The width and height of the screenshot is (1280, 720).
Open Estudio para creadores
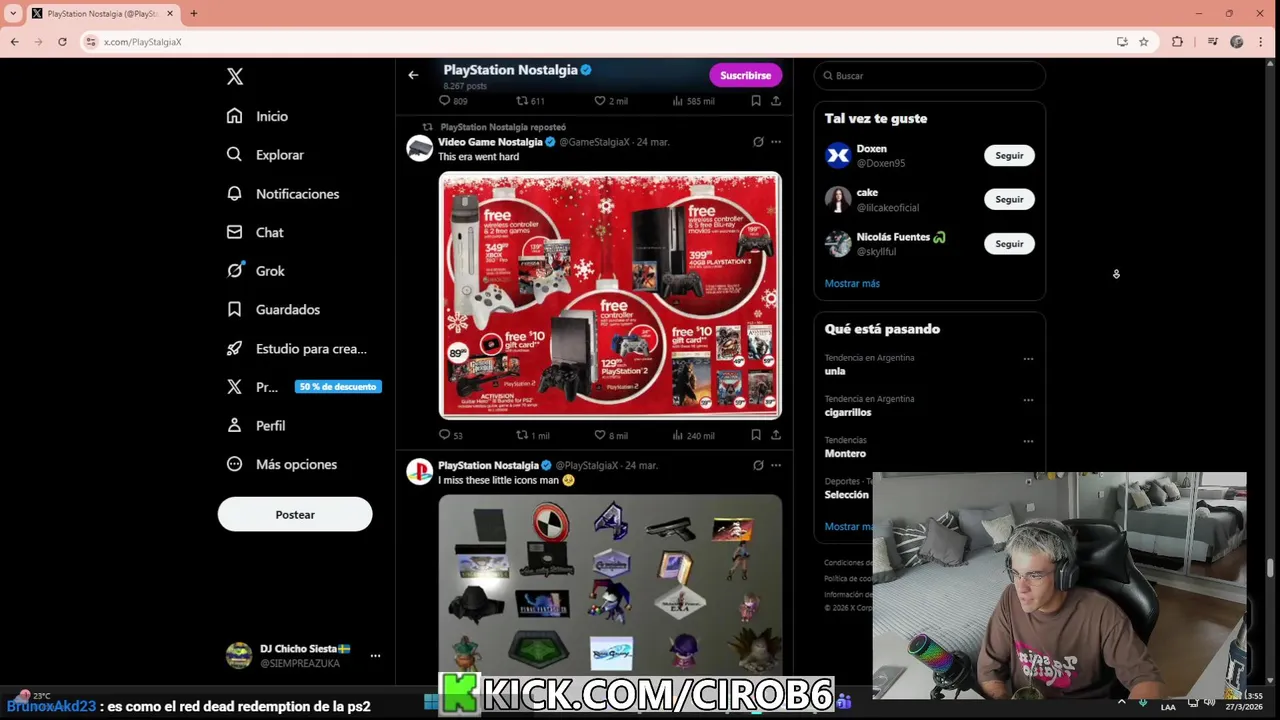click(297, 348)
